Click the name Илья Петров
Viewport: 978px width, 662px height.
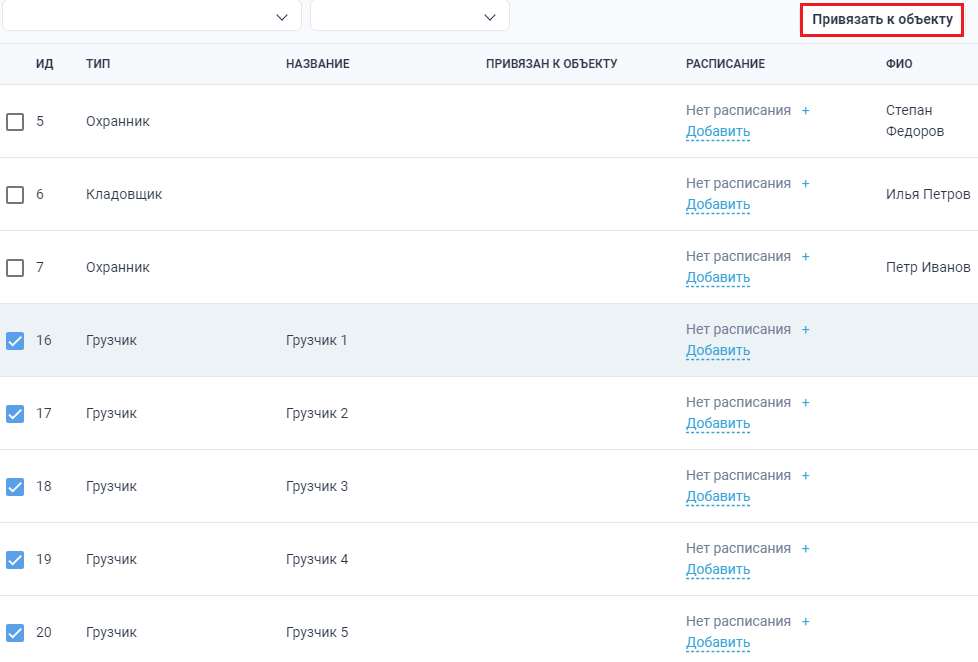coord(928,195)
